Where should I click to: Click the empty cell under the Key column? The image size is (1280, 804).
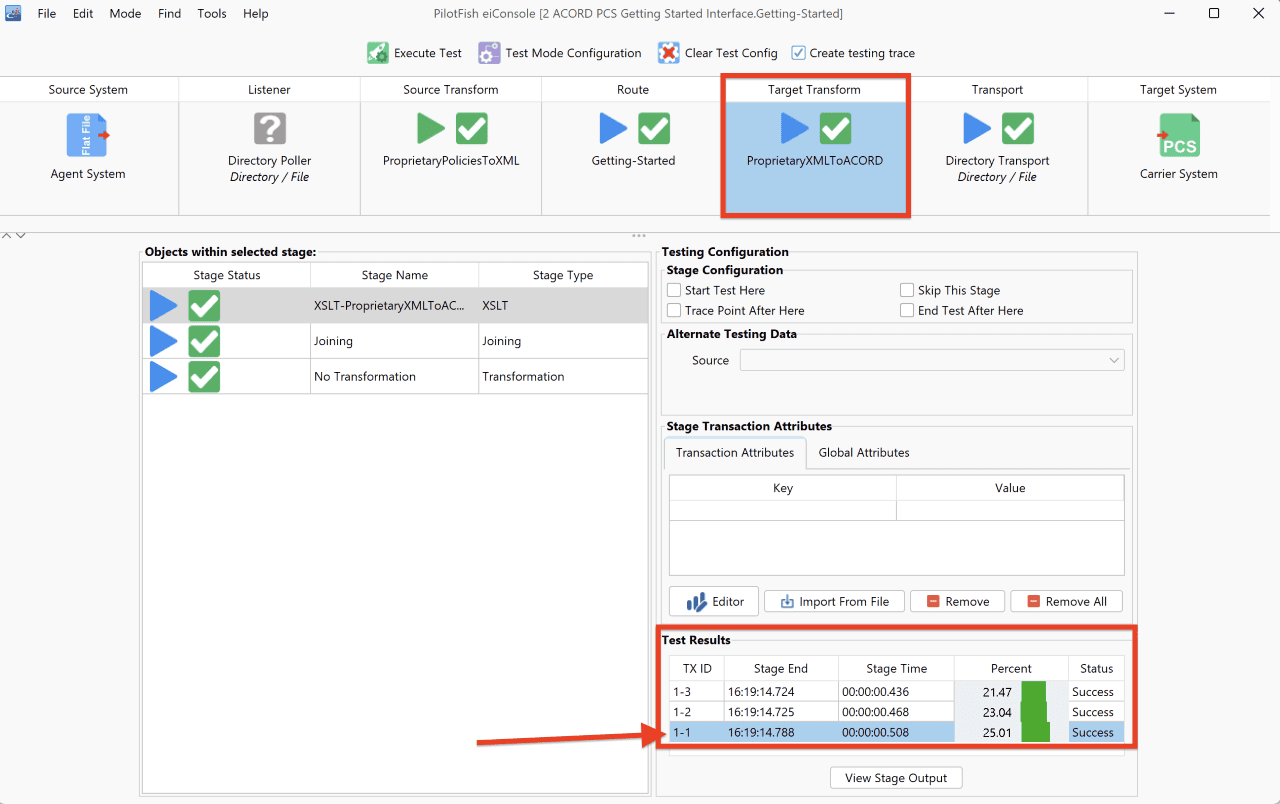783,510
